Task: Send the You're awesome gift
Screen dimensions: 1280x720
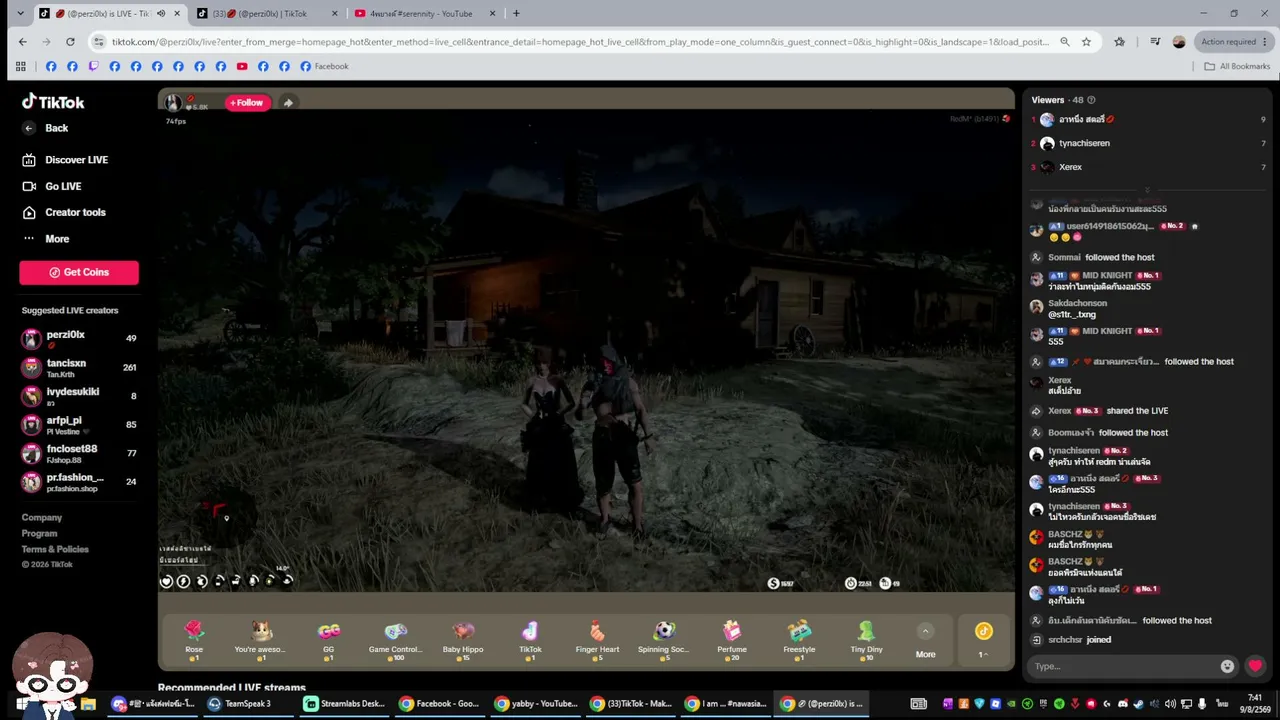Action: [260, 639]
